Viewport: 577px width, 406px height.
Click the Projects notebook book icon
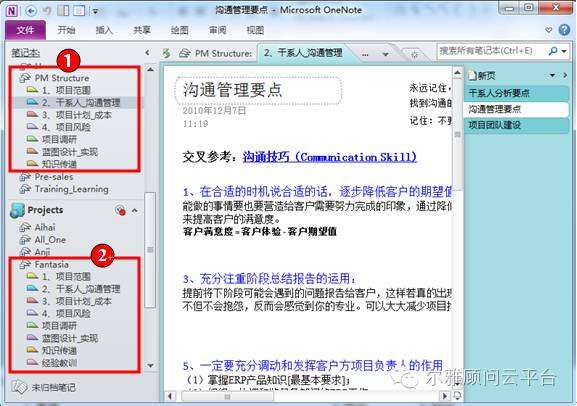17,210
